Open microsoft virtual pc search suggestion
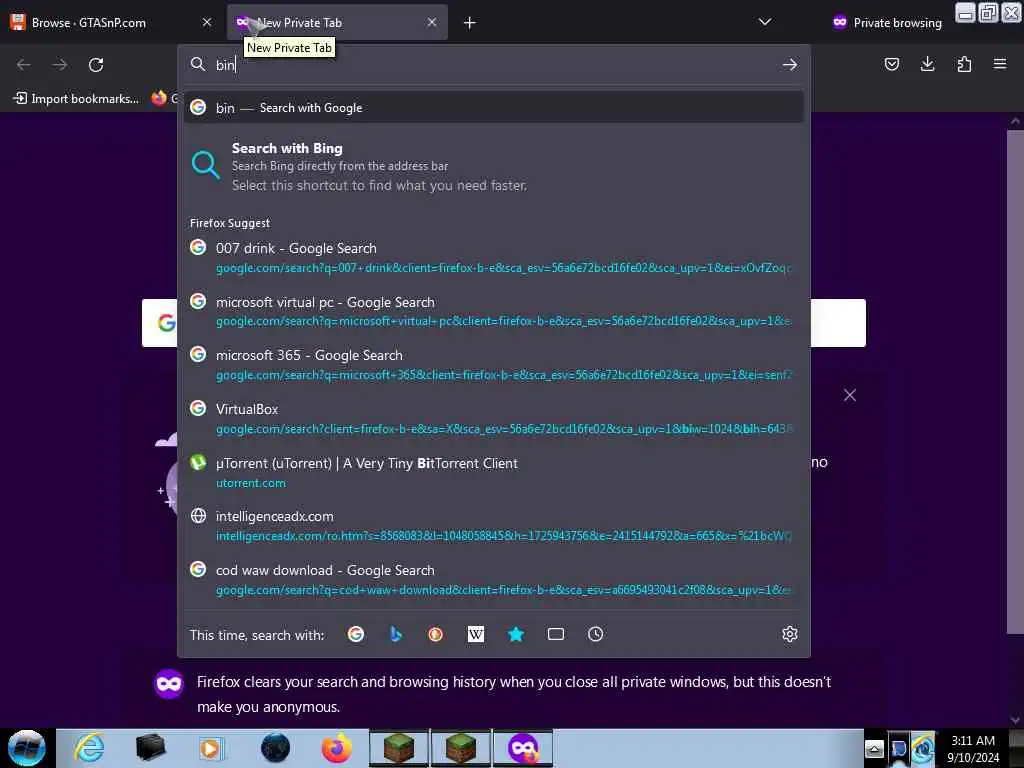The image size is (1024, 768). (x=493, y=311)
